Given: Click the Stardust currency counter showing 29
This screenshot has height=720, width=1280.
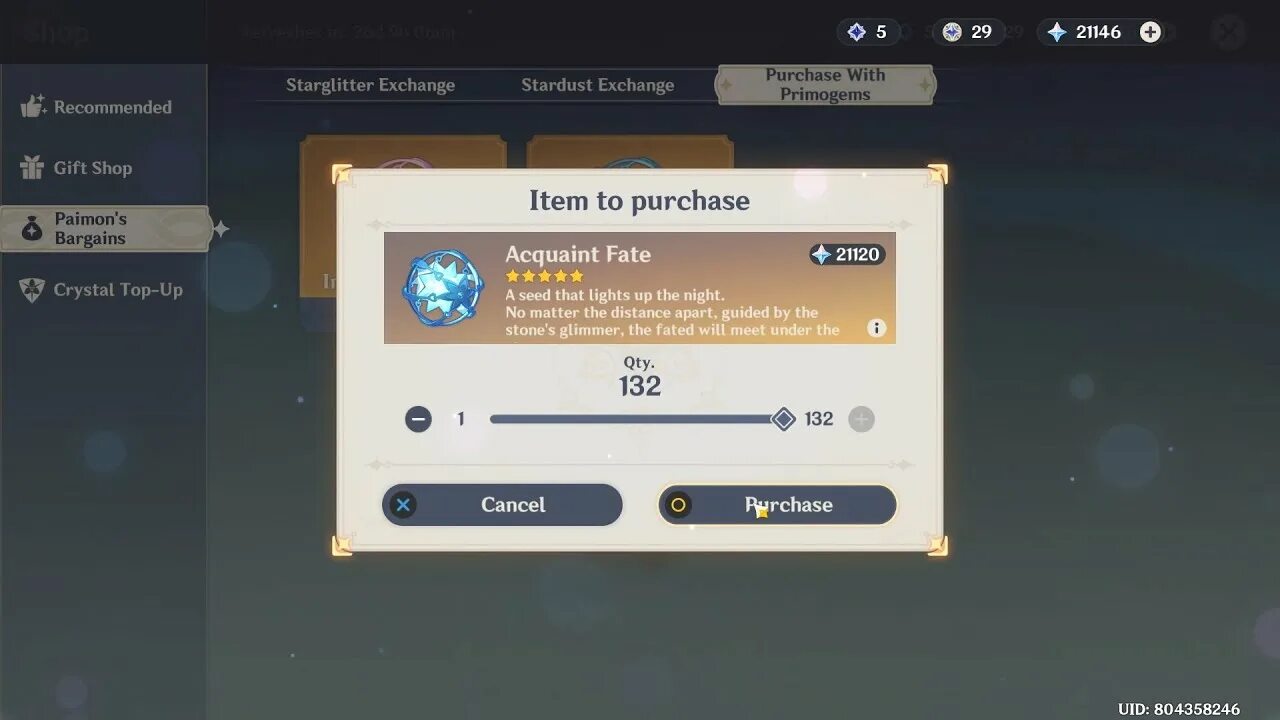Looking at the screenshot, I should point(967,32).
